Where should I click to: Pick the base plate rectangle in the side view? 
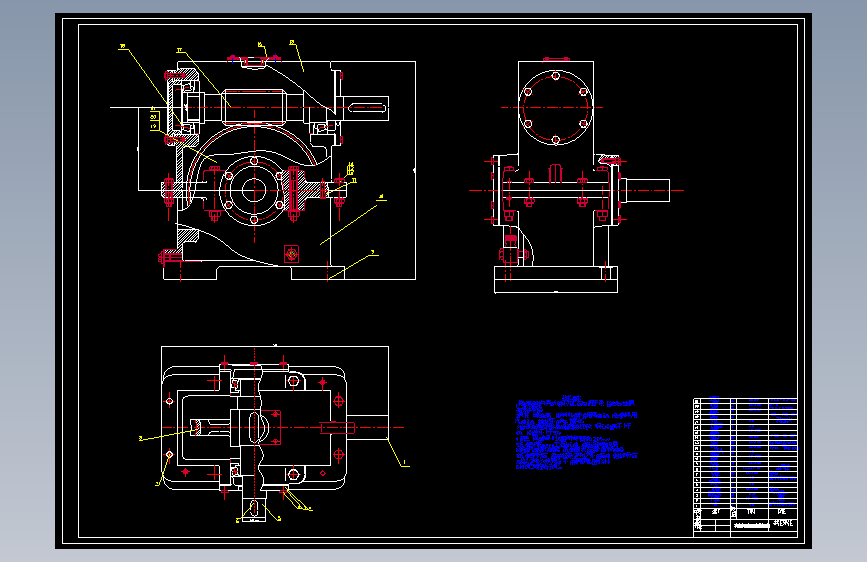(556, 279)
